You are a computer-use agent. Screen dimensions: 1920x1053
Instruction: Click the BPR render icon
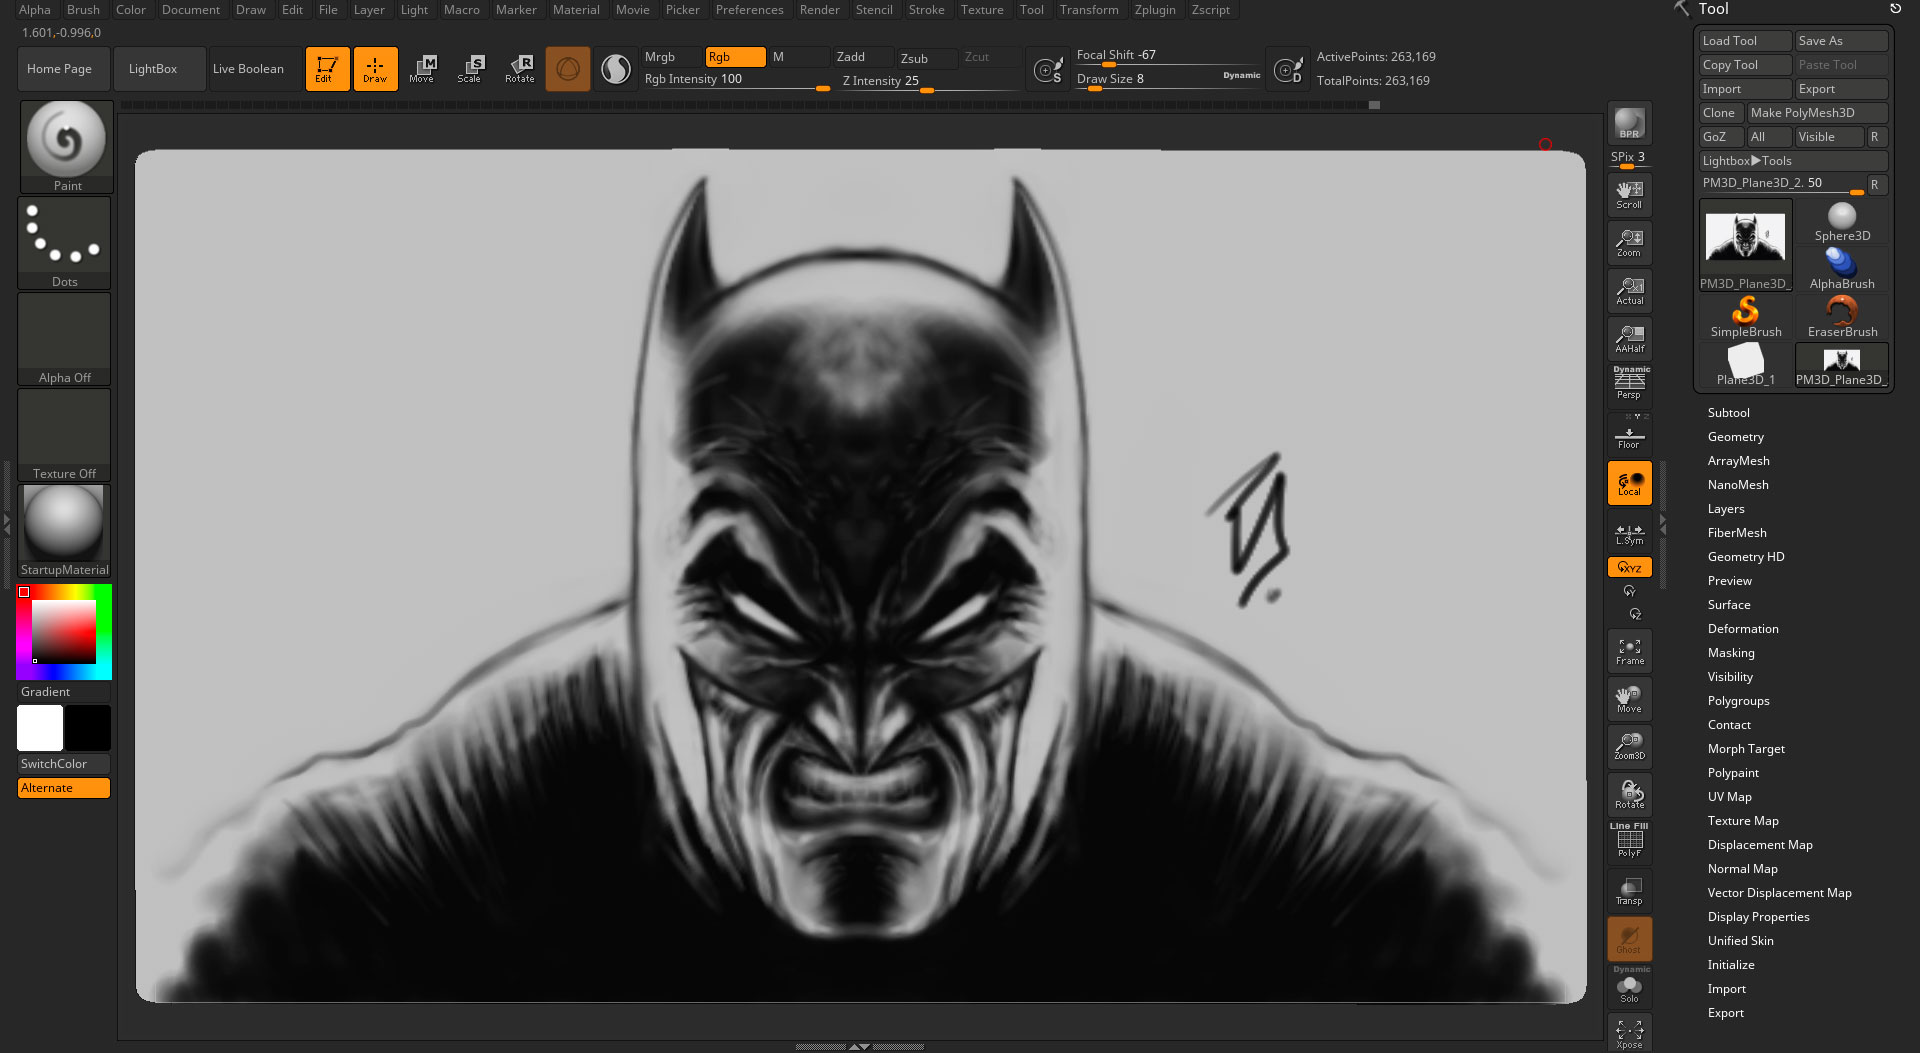coord(1629,123)
